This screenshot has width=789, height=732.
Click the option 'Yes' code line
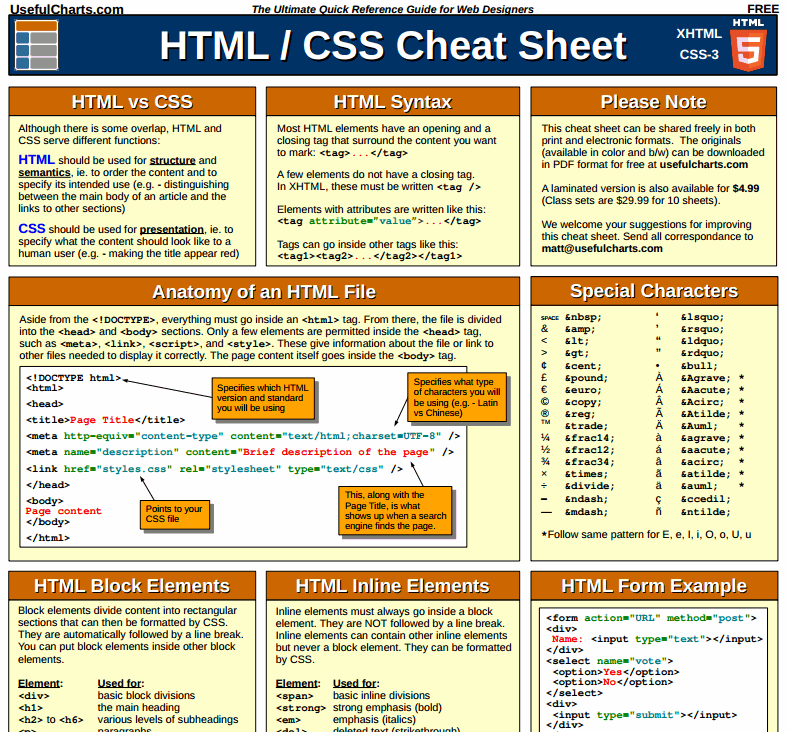click(616, 672)
